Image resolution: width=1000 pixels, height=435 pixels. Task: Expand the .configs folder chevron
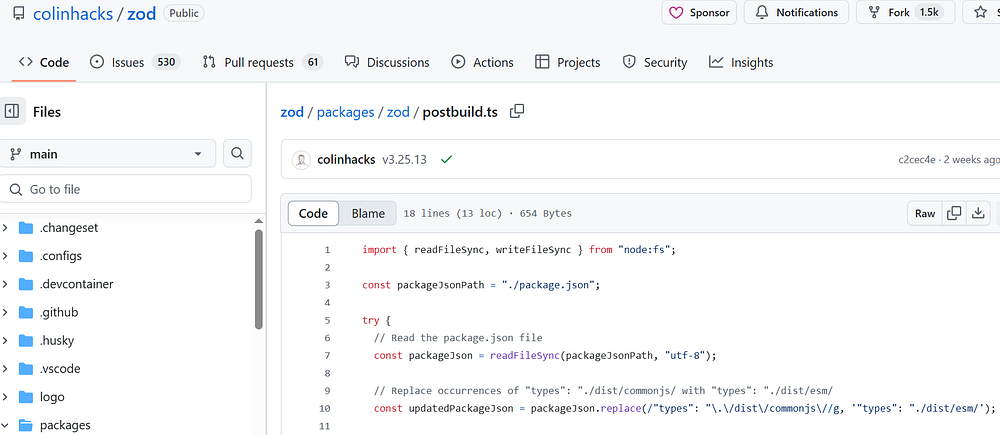(5, 256)
